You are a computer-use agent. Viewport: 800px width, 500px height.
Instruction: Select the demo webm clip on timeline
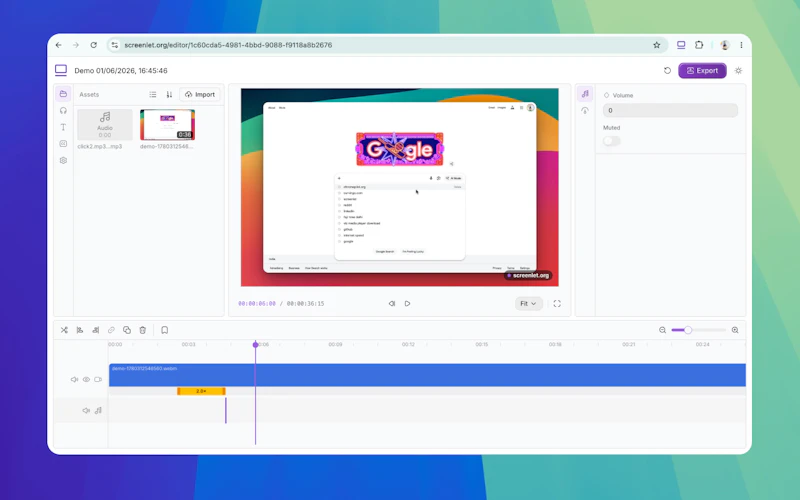tap(427, 375)
